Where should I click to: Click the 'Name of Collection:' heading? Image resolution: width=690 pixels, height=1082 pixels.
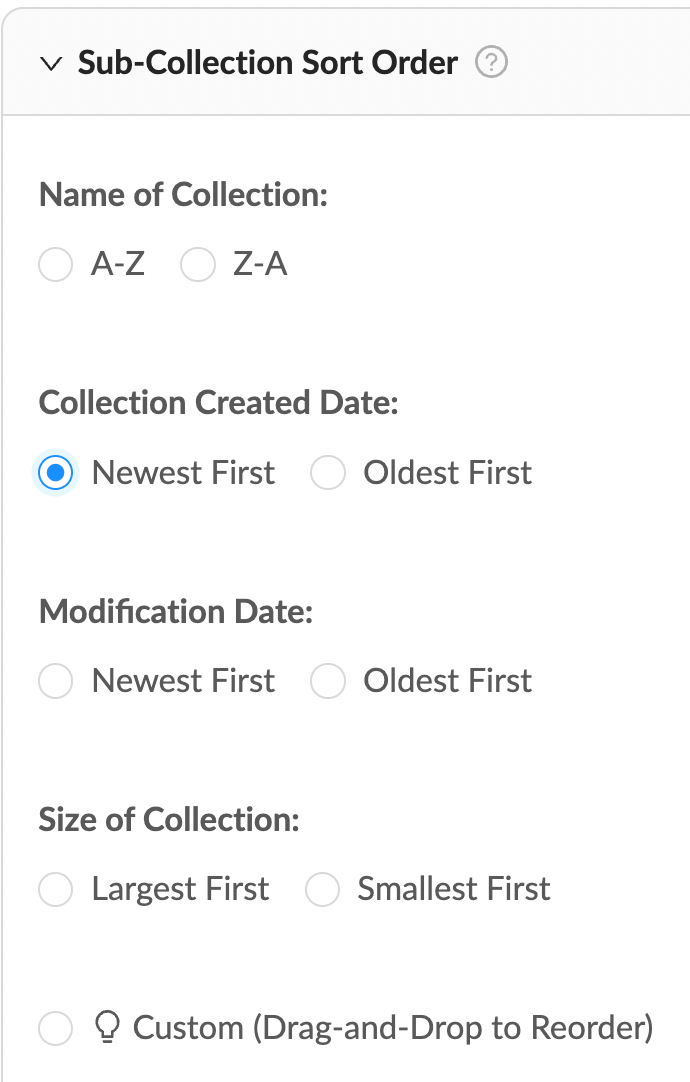click(x=183, y=195)
